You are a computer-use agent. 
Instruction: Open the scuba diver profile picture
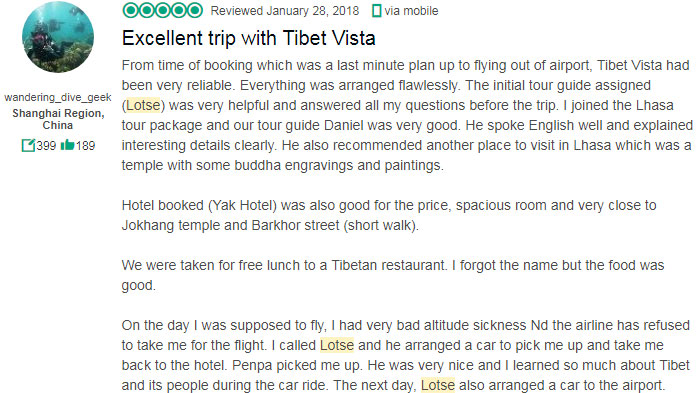pyautogui.click(x=58, y=37)
